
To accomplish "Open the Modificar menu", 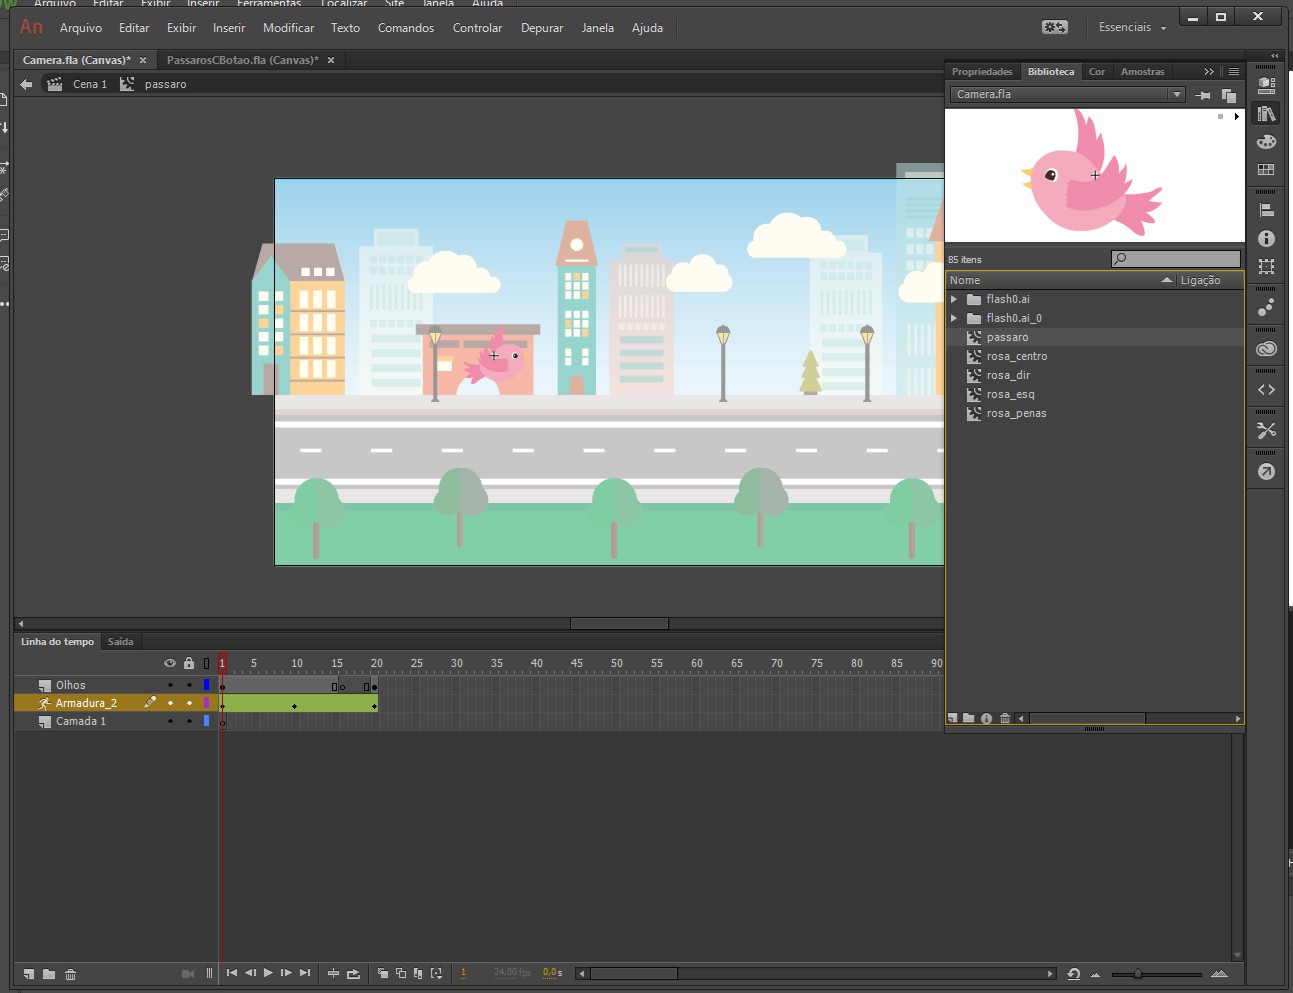I will point(288,28).
